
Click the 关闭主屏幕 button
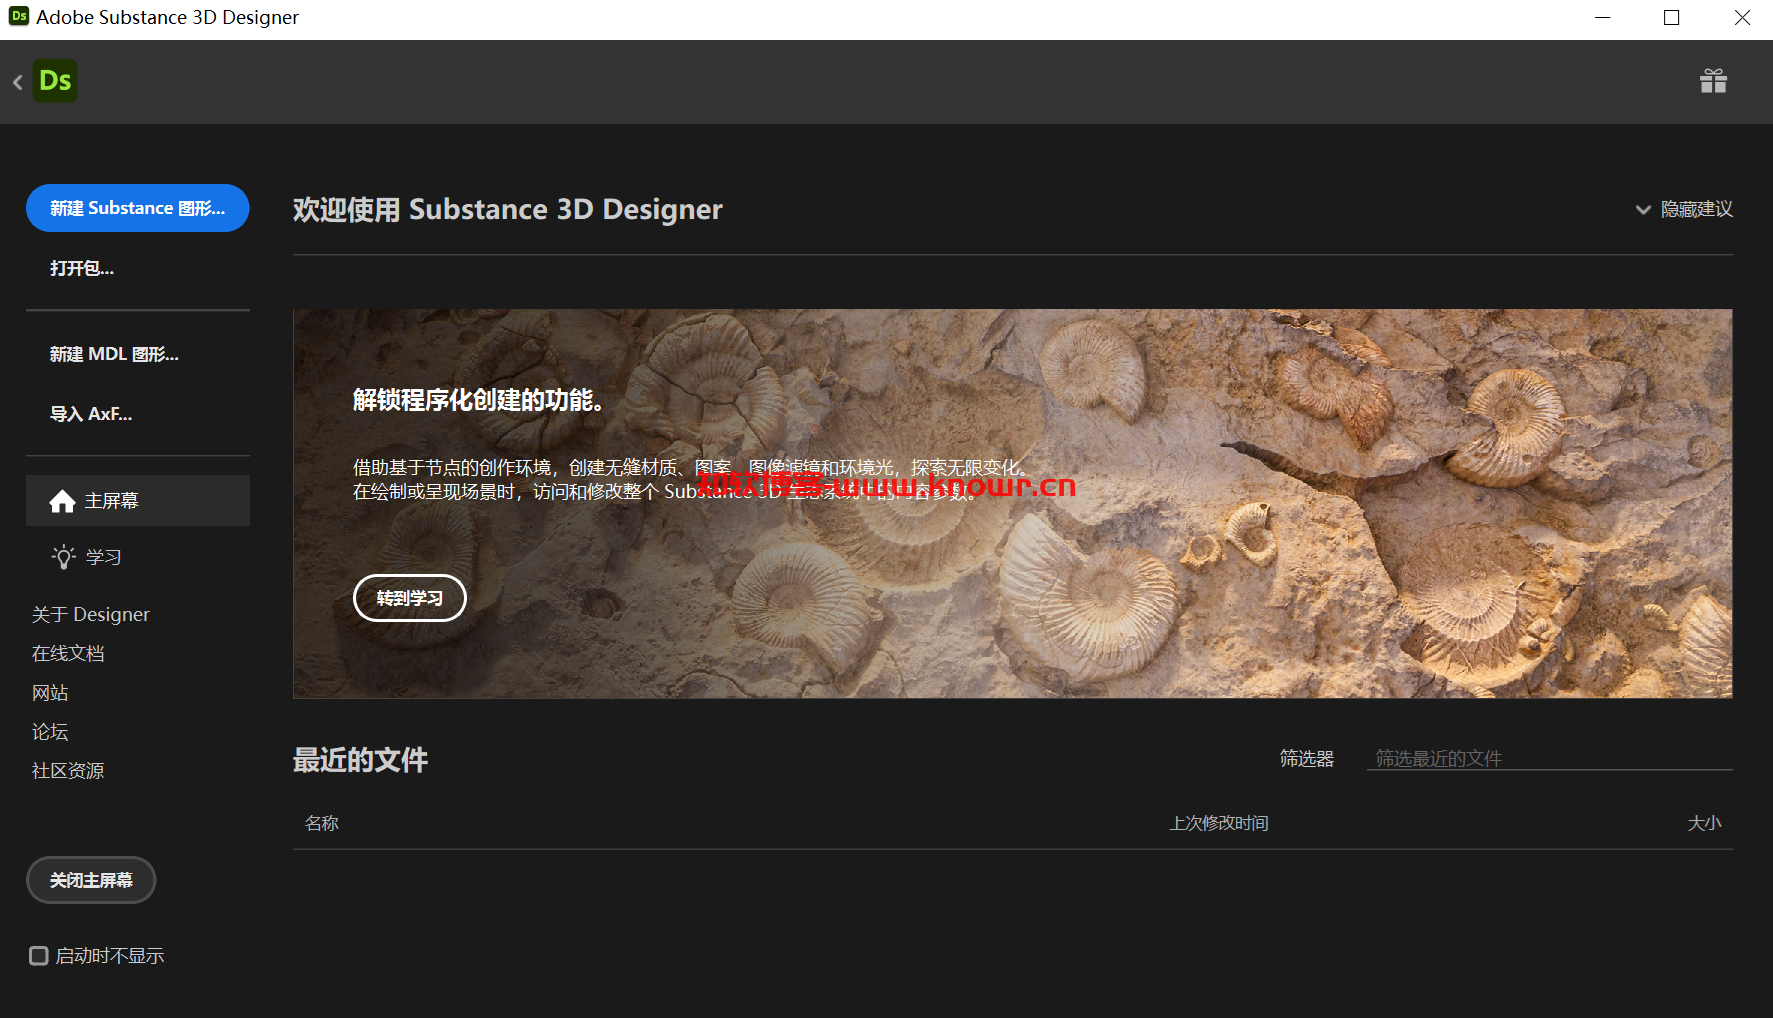(x=91, y=880)
